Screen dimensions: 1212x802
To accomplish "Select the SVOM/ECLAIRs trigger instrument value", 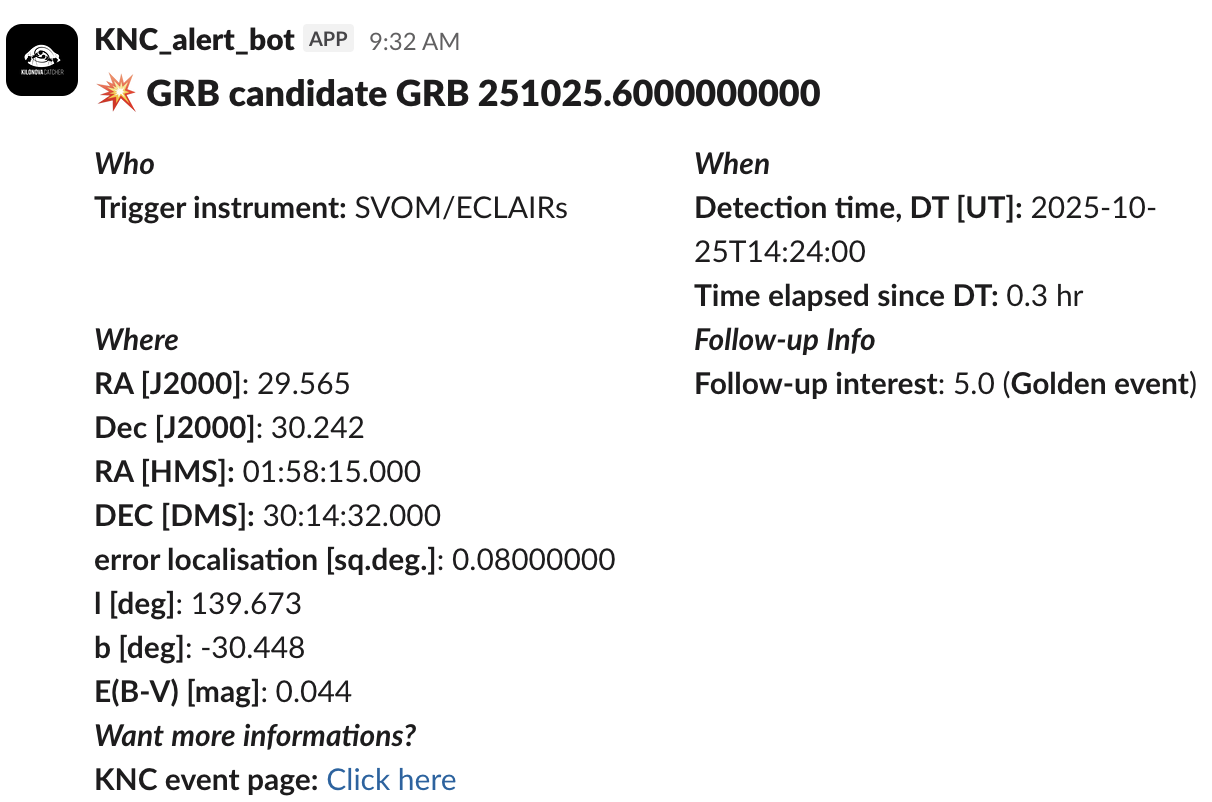I will click(461, 208).
